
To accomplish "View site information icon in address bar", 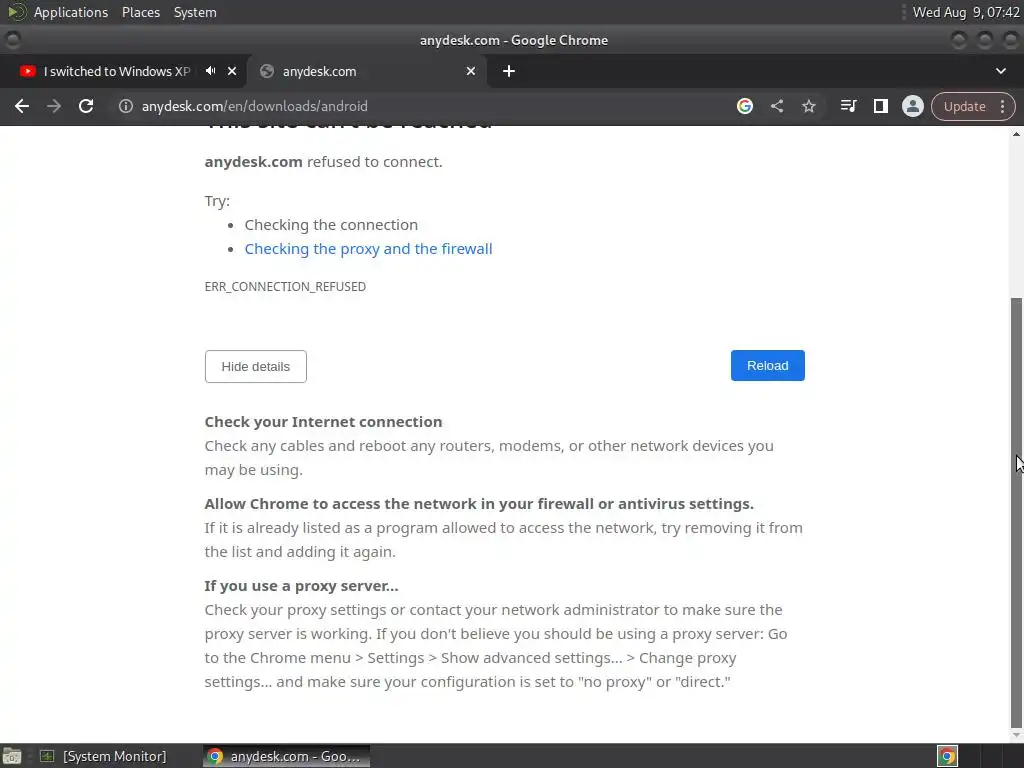I will coord(125,106).
